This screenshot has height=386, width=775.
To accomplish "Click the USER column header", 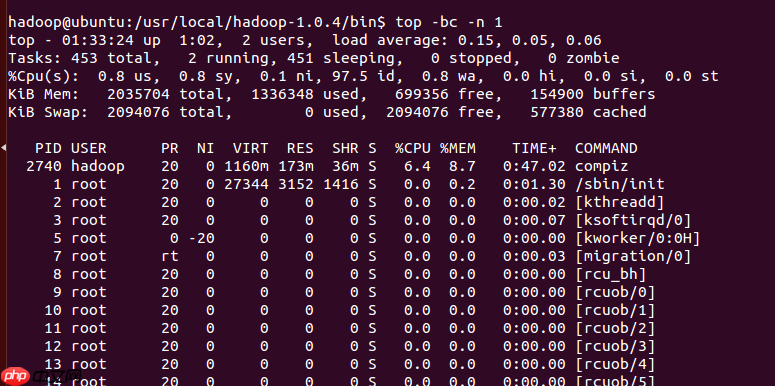I will tap(89, 148).
